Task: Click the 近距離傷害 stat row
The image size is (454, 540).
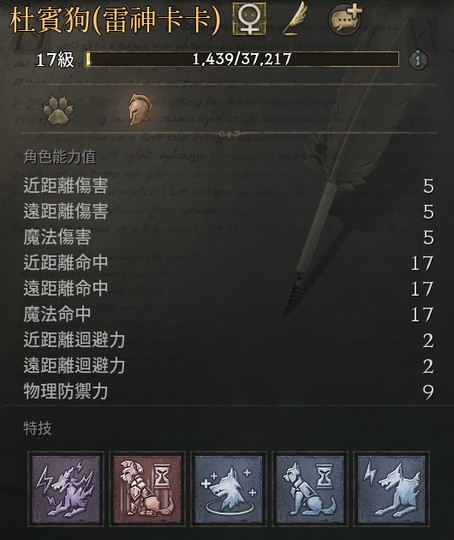Action: 229,186
